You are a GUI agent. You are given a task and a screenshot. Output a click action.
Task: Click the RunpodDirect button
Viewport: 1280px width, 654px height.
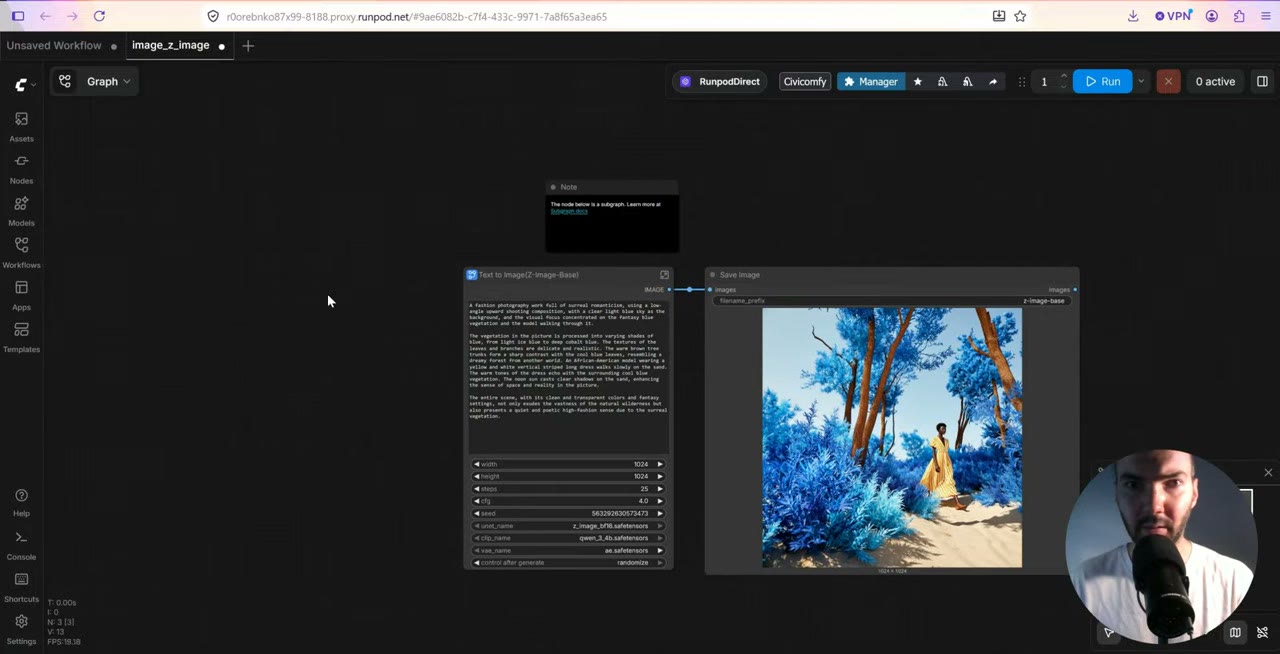(720, 82)
